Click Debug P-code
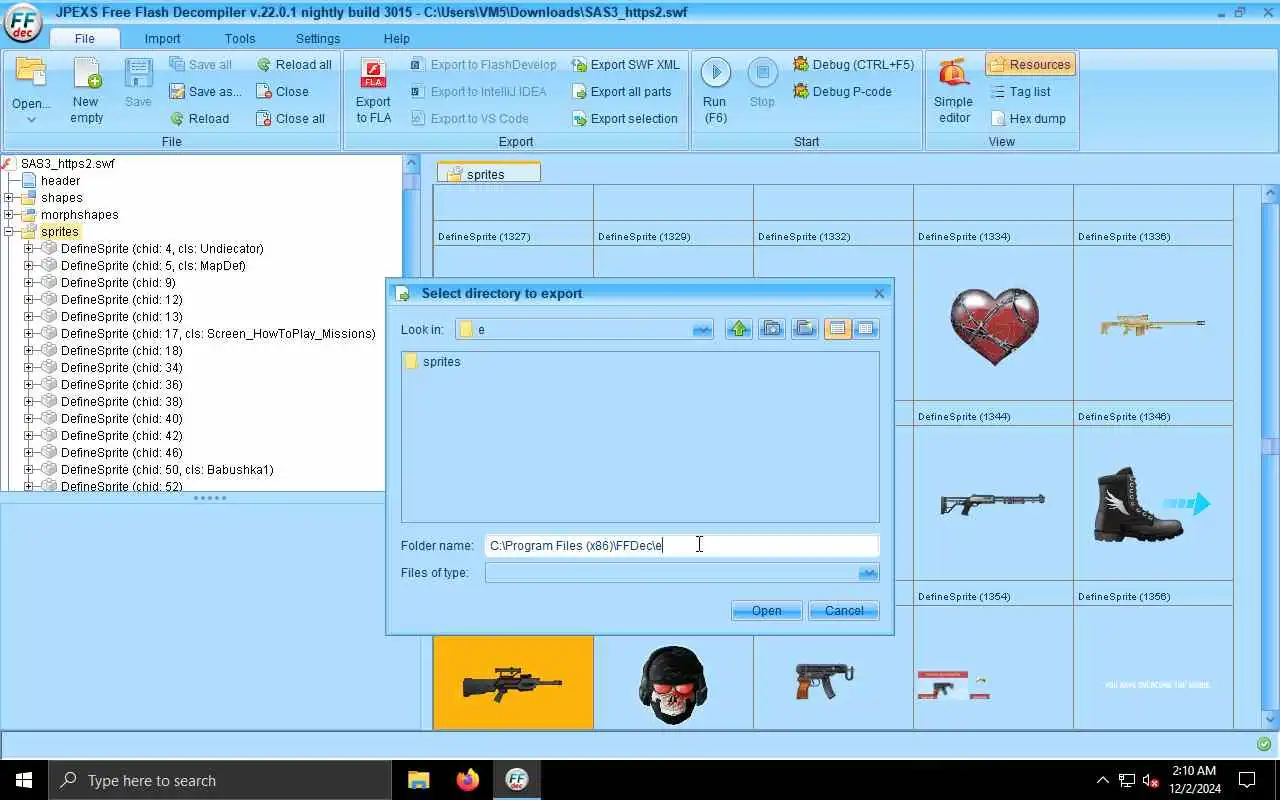Screen dimensions: 1280x800 pyautogui.click(x=842, y=91)
